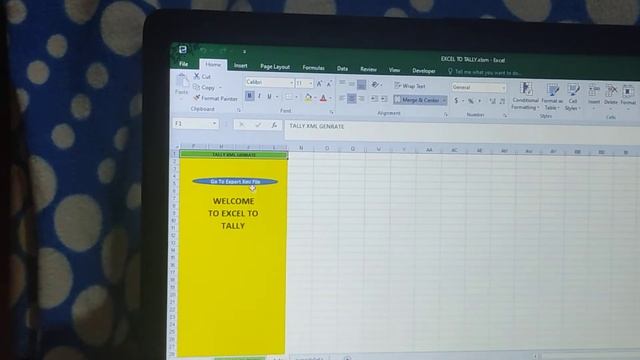Toggle Italic formatting
The height and width of the screenshot is (360, 640).
(259, 96)
